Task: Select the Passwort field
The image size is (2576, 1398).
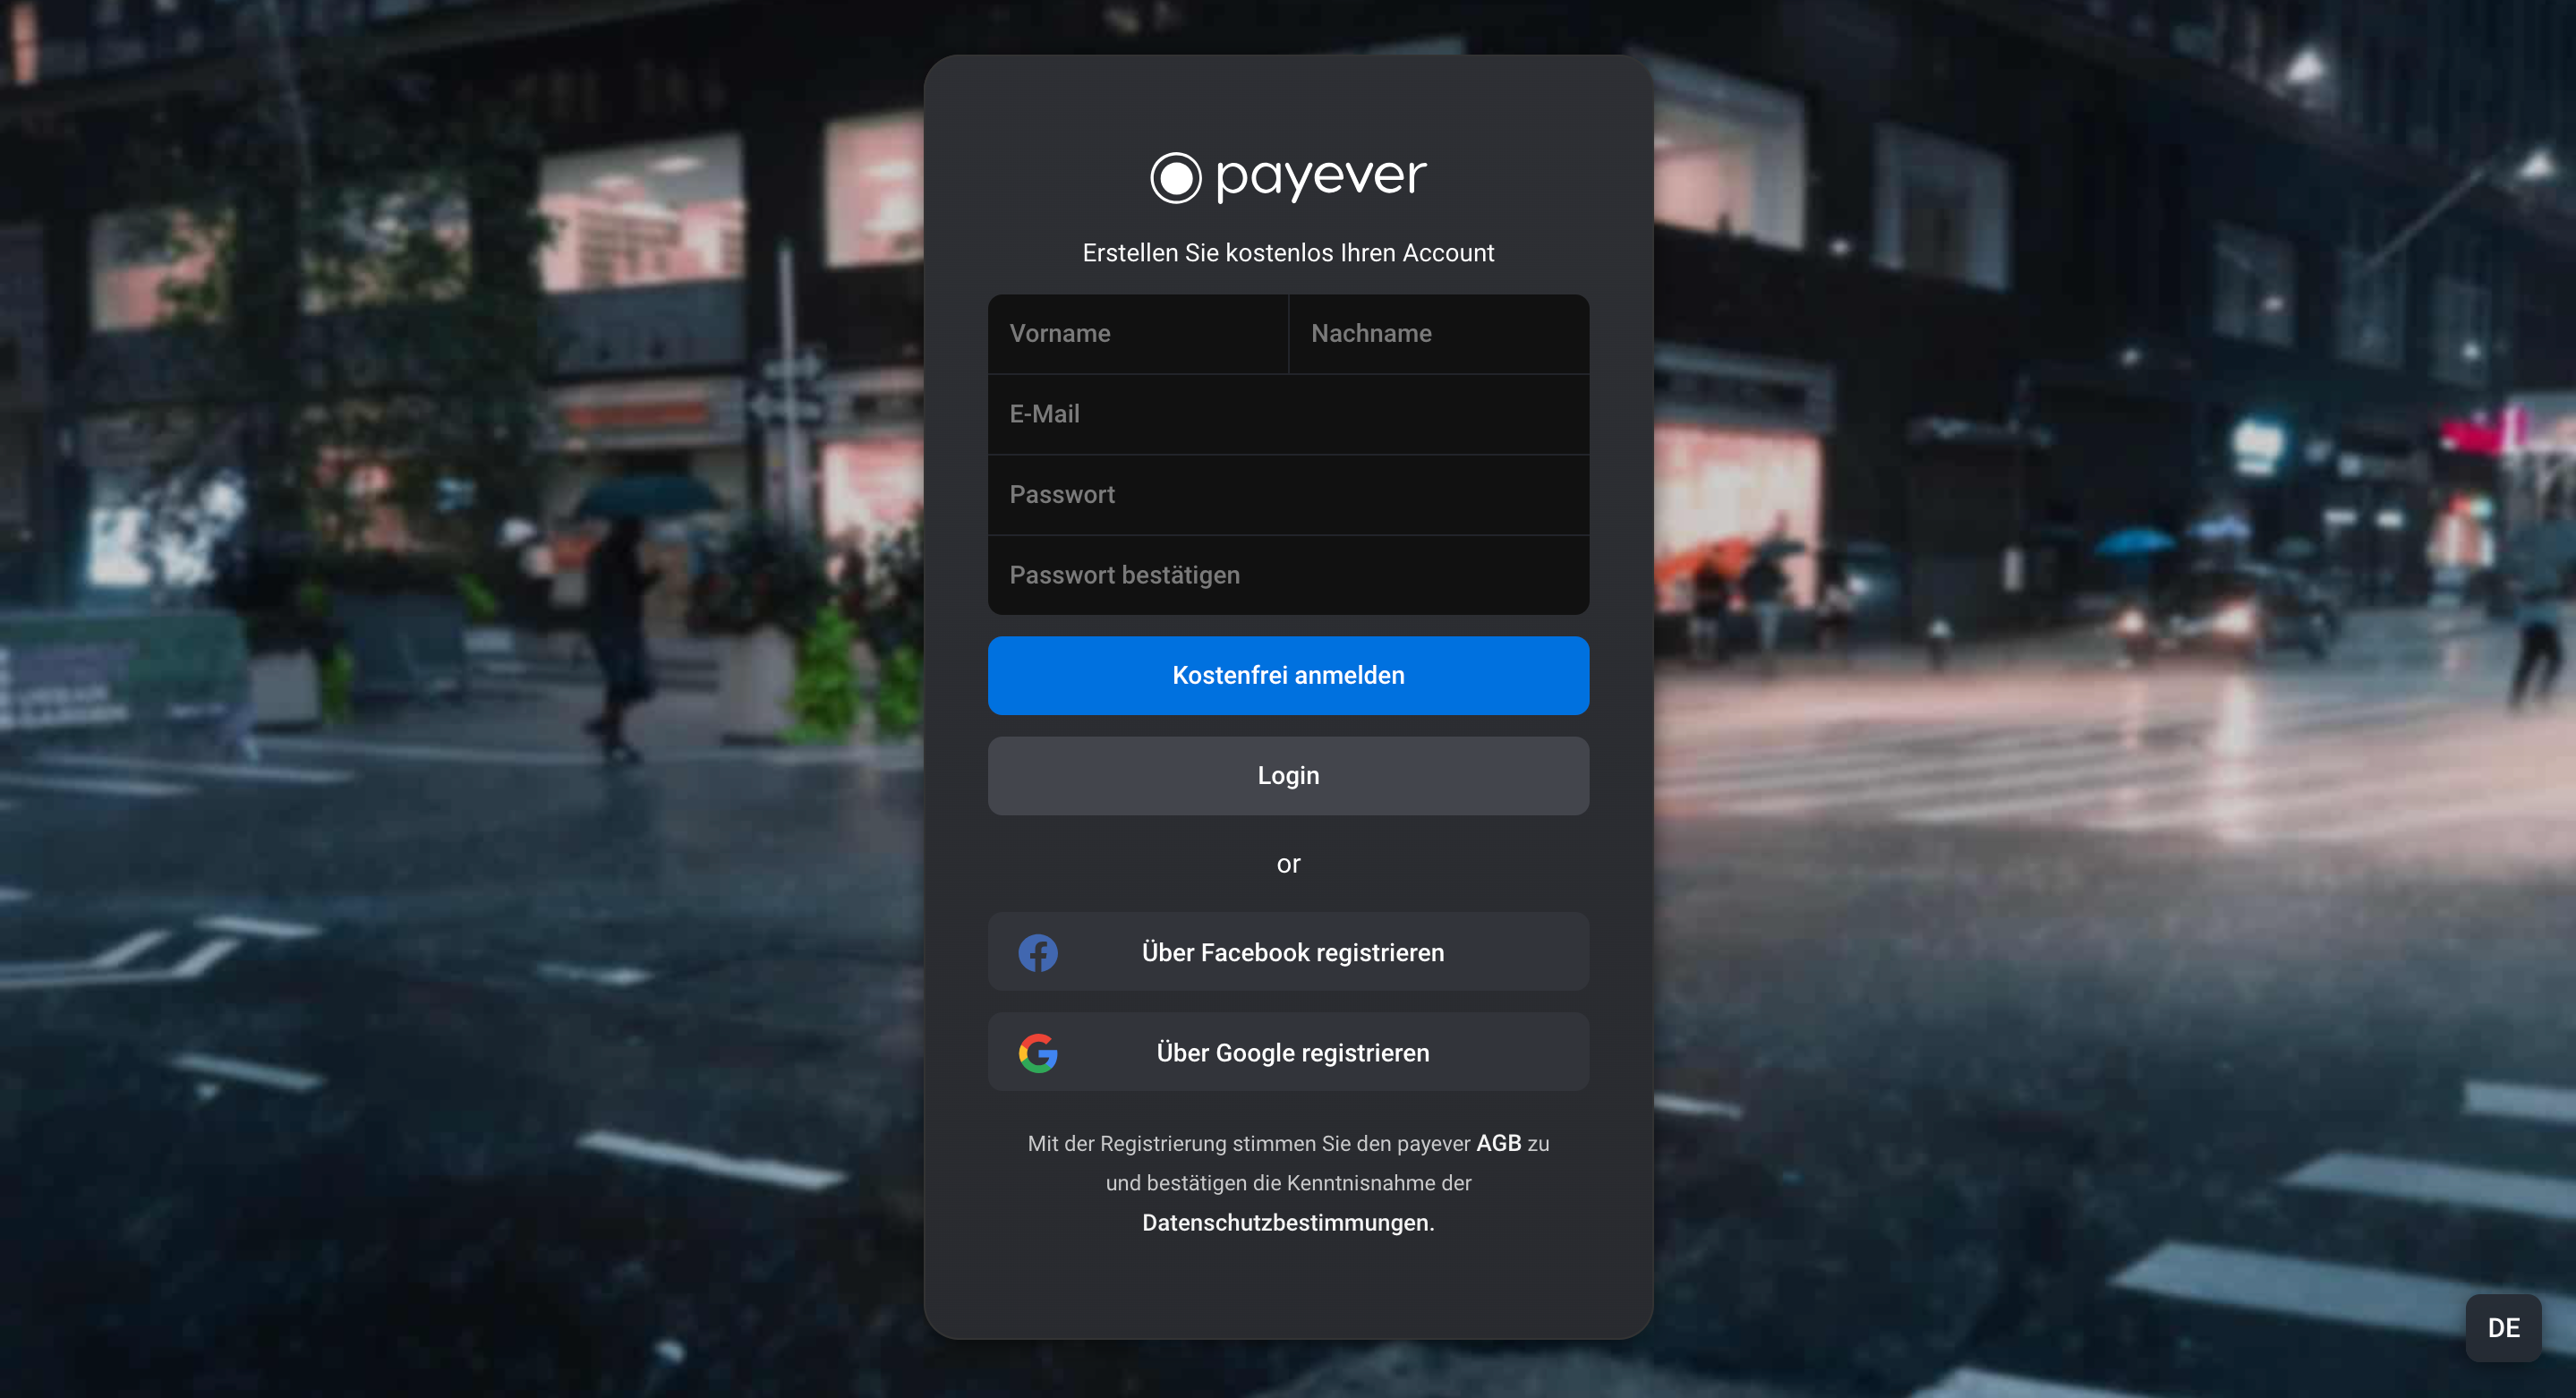Action: [x=1288, y=495]
